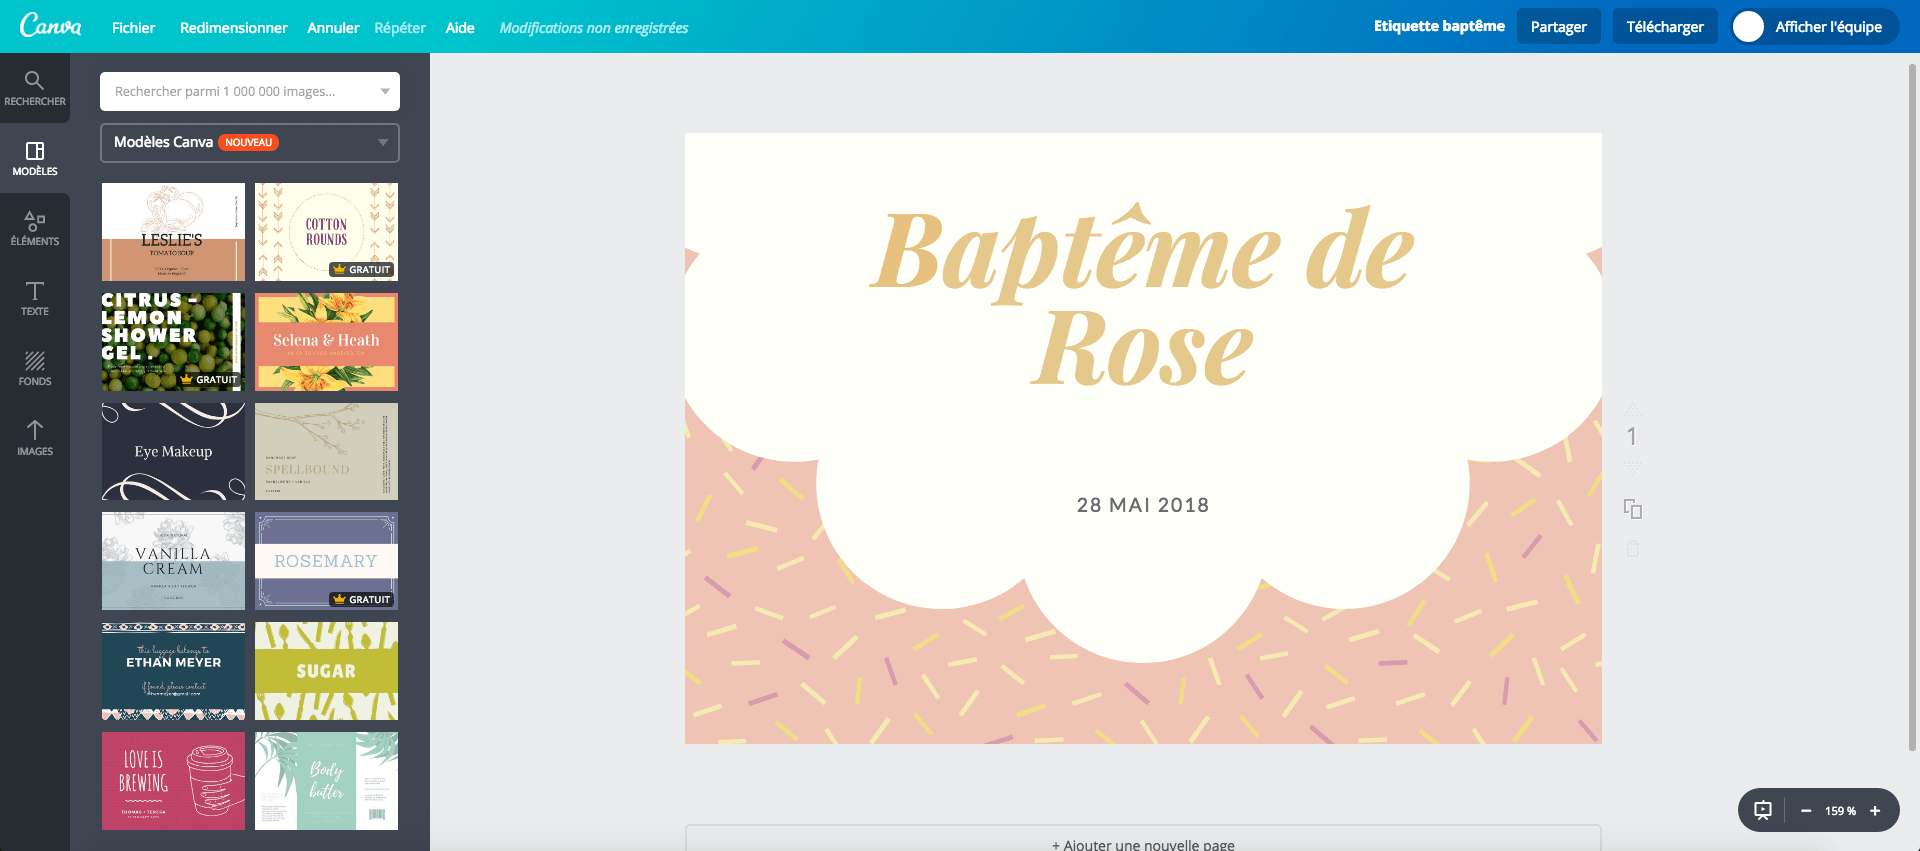Open the Images upload panel
The width and height of the screenshot is (1920, 851).
[x=35, y=438]
